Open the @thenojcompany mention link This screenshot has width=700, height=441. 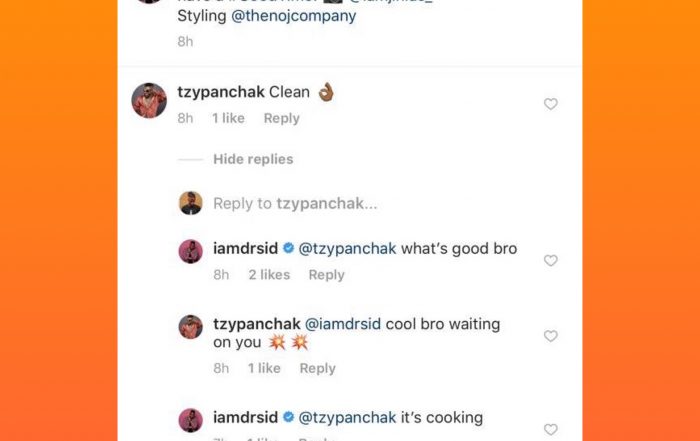[294, 16]
